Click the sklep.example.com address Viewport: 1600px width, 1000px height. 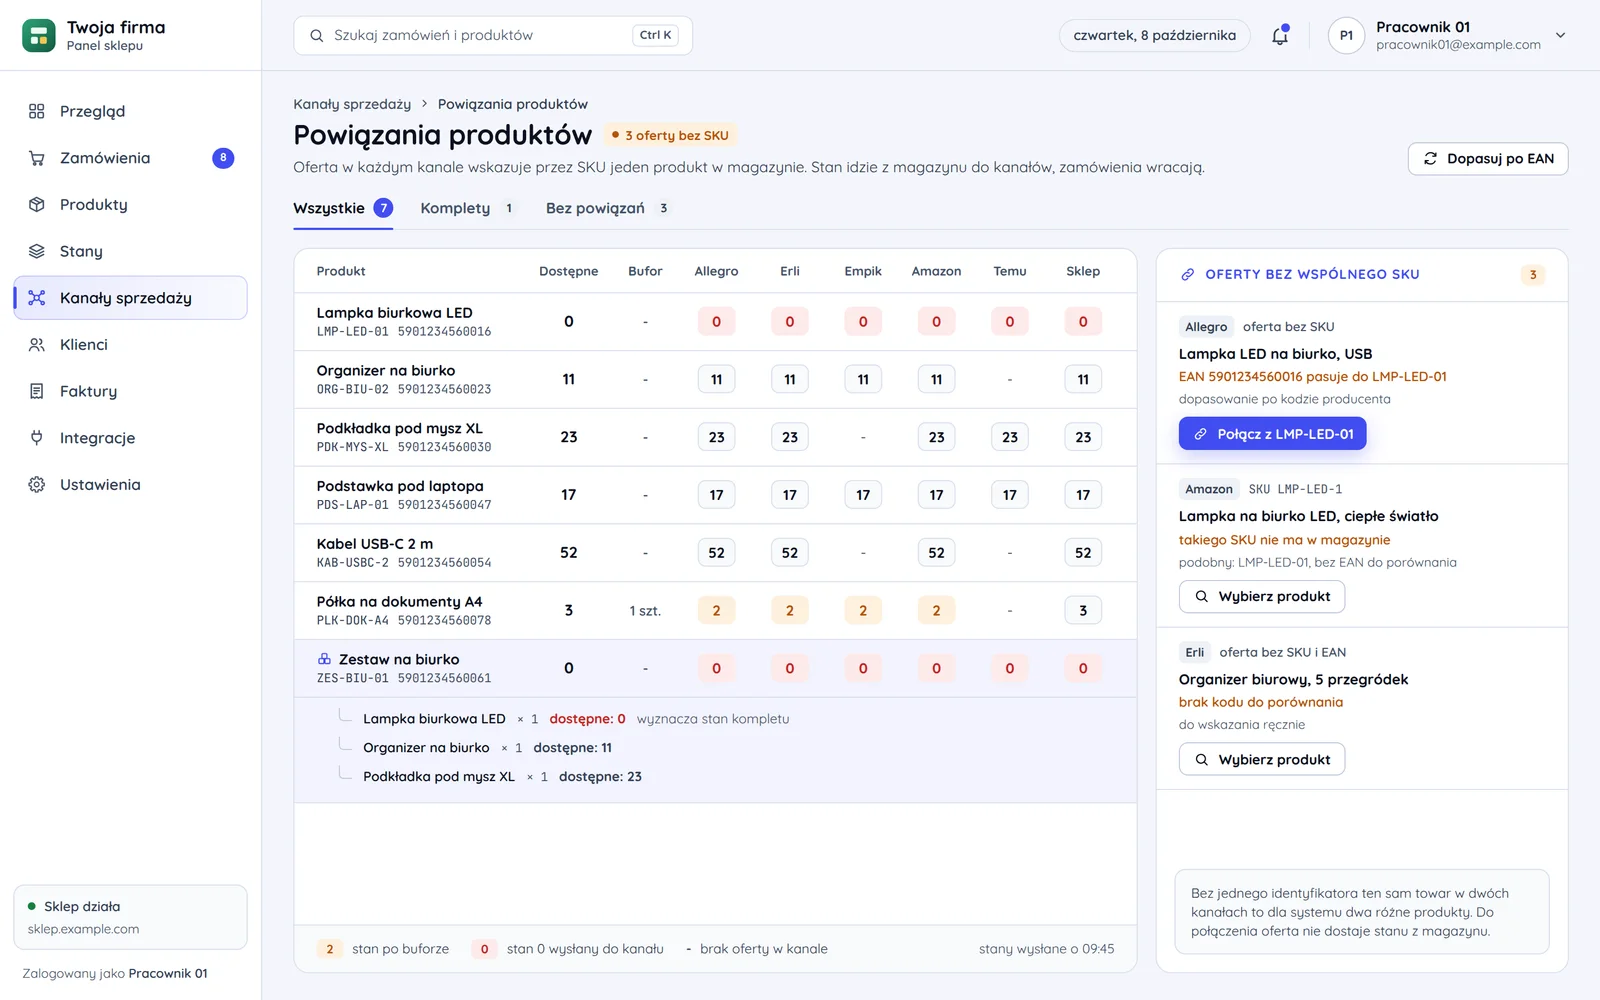(84, 929)
